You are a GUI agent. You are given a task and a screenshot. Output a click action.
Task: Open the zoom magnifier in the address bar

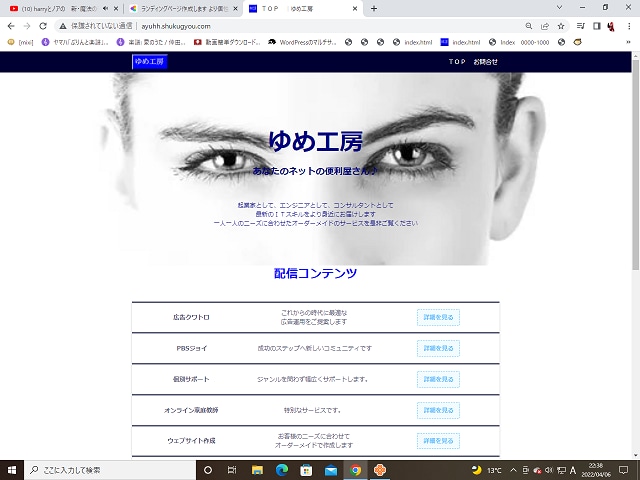pyautogui.click(x=529, y=26)
